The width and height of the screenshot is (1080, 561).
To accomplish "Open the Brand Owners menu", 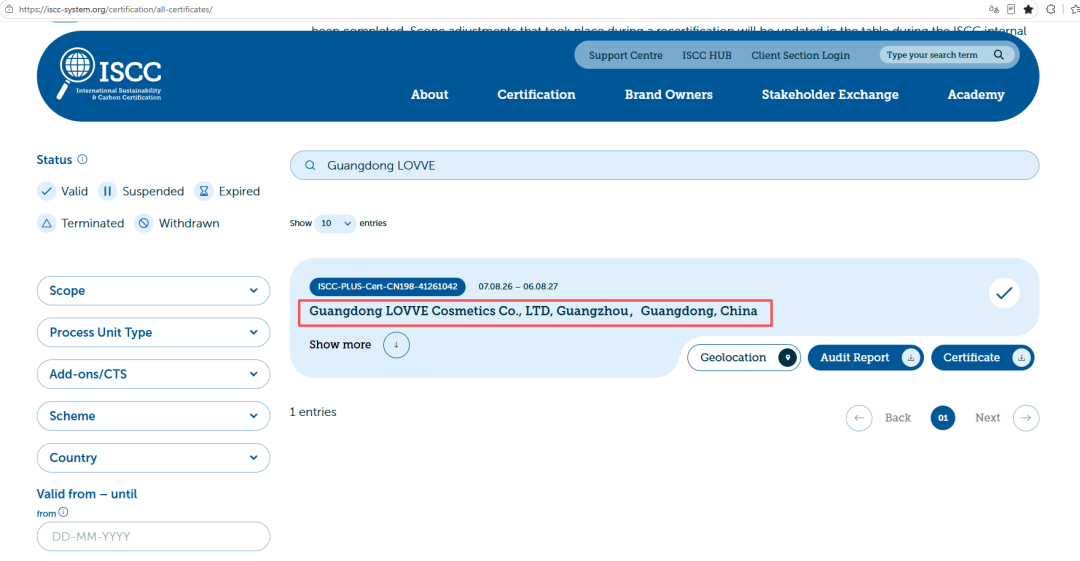I will click(x=669, y=94).
